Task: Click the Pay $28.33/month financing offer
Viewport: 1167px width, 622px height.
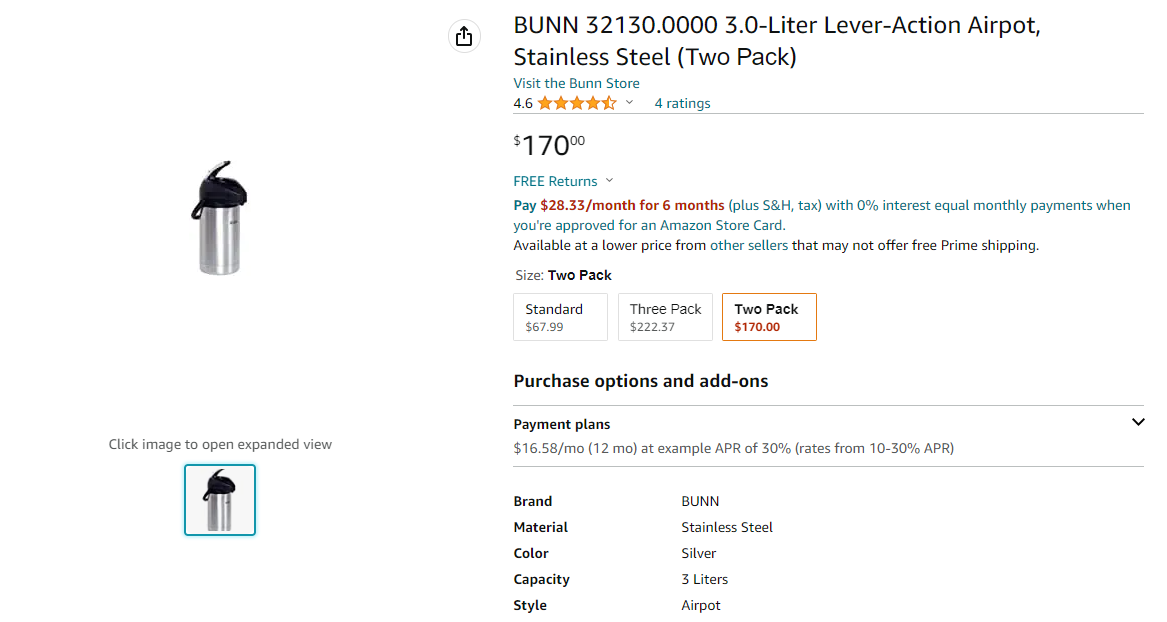Action: [822, 215]
